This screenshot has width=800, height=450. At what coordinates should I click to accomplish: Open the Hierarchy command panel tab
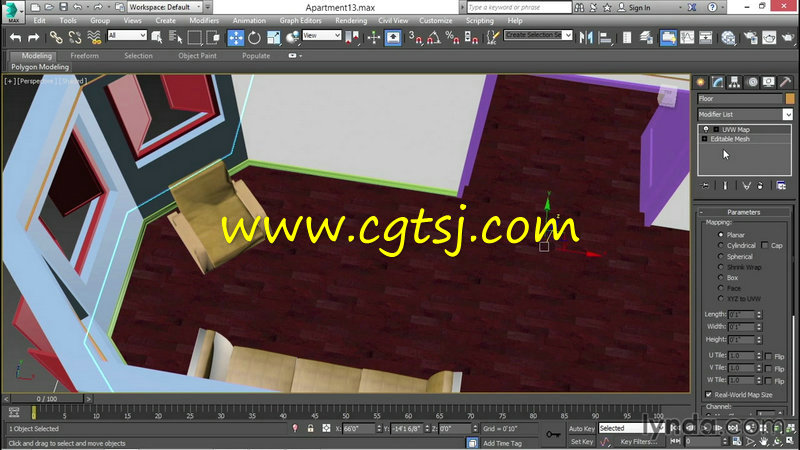[735, 82]
